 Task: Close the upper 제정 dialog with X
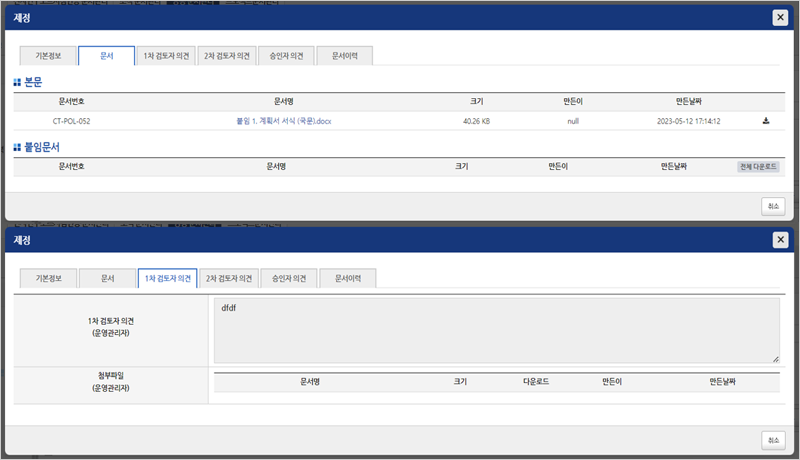780,18
